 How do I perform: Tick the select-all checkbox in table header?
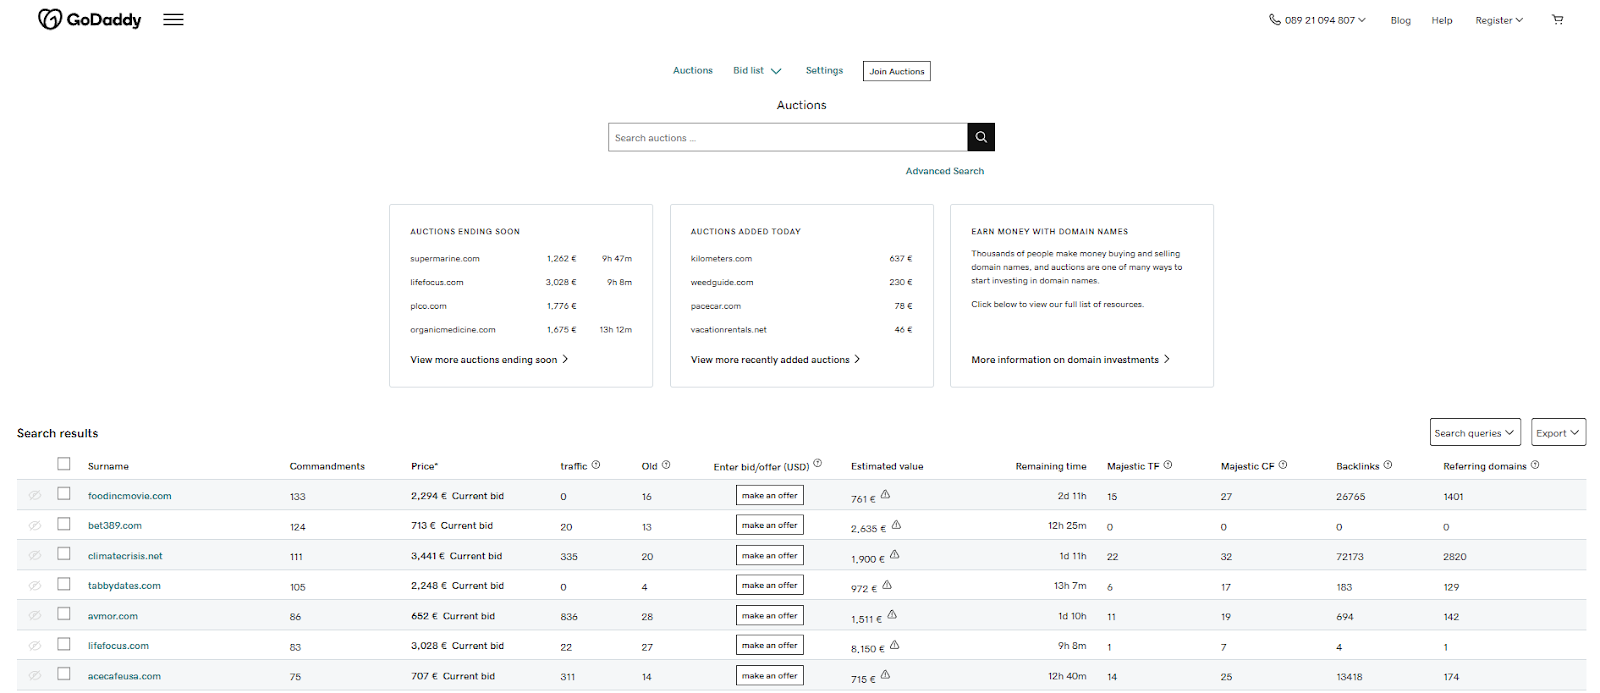coord(64,464)
